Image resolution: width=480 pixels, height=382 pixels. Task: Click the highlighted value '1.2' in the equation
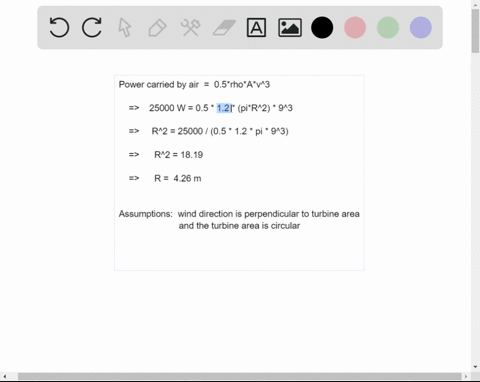point(223,108)
